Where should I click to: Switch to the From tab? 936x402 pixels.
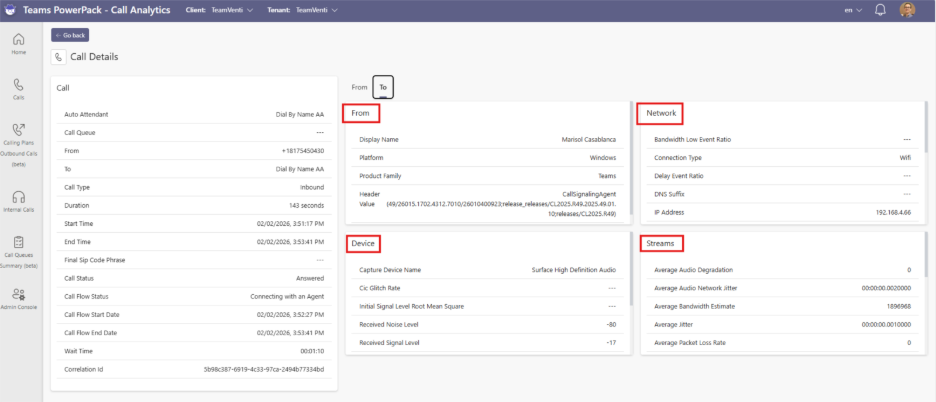359,88
